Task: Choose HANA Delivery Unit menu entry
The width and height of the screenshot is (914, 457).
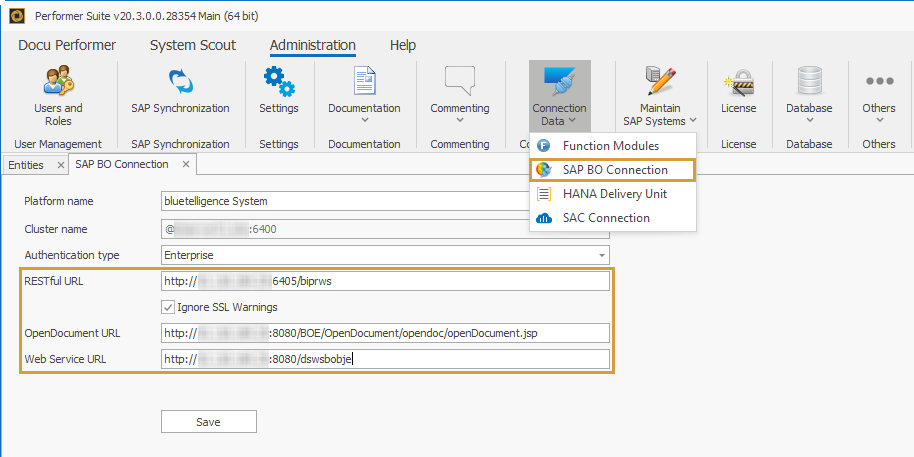Action: click(614, 194)
